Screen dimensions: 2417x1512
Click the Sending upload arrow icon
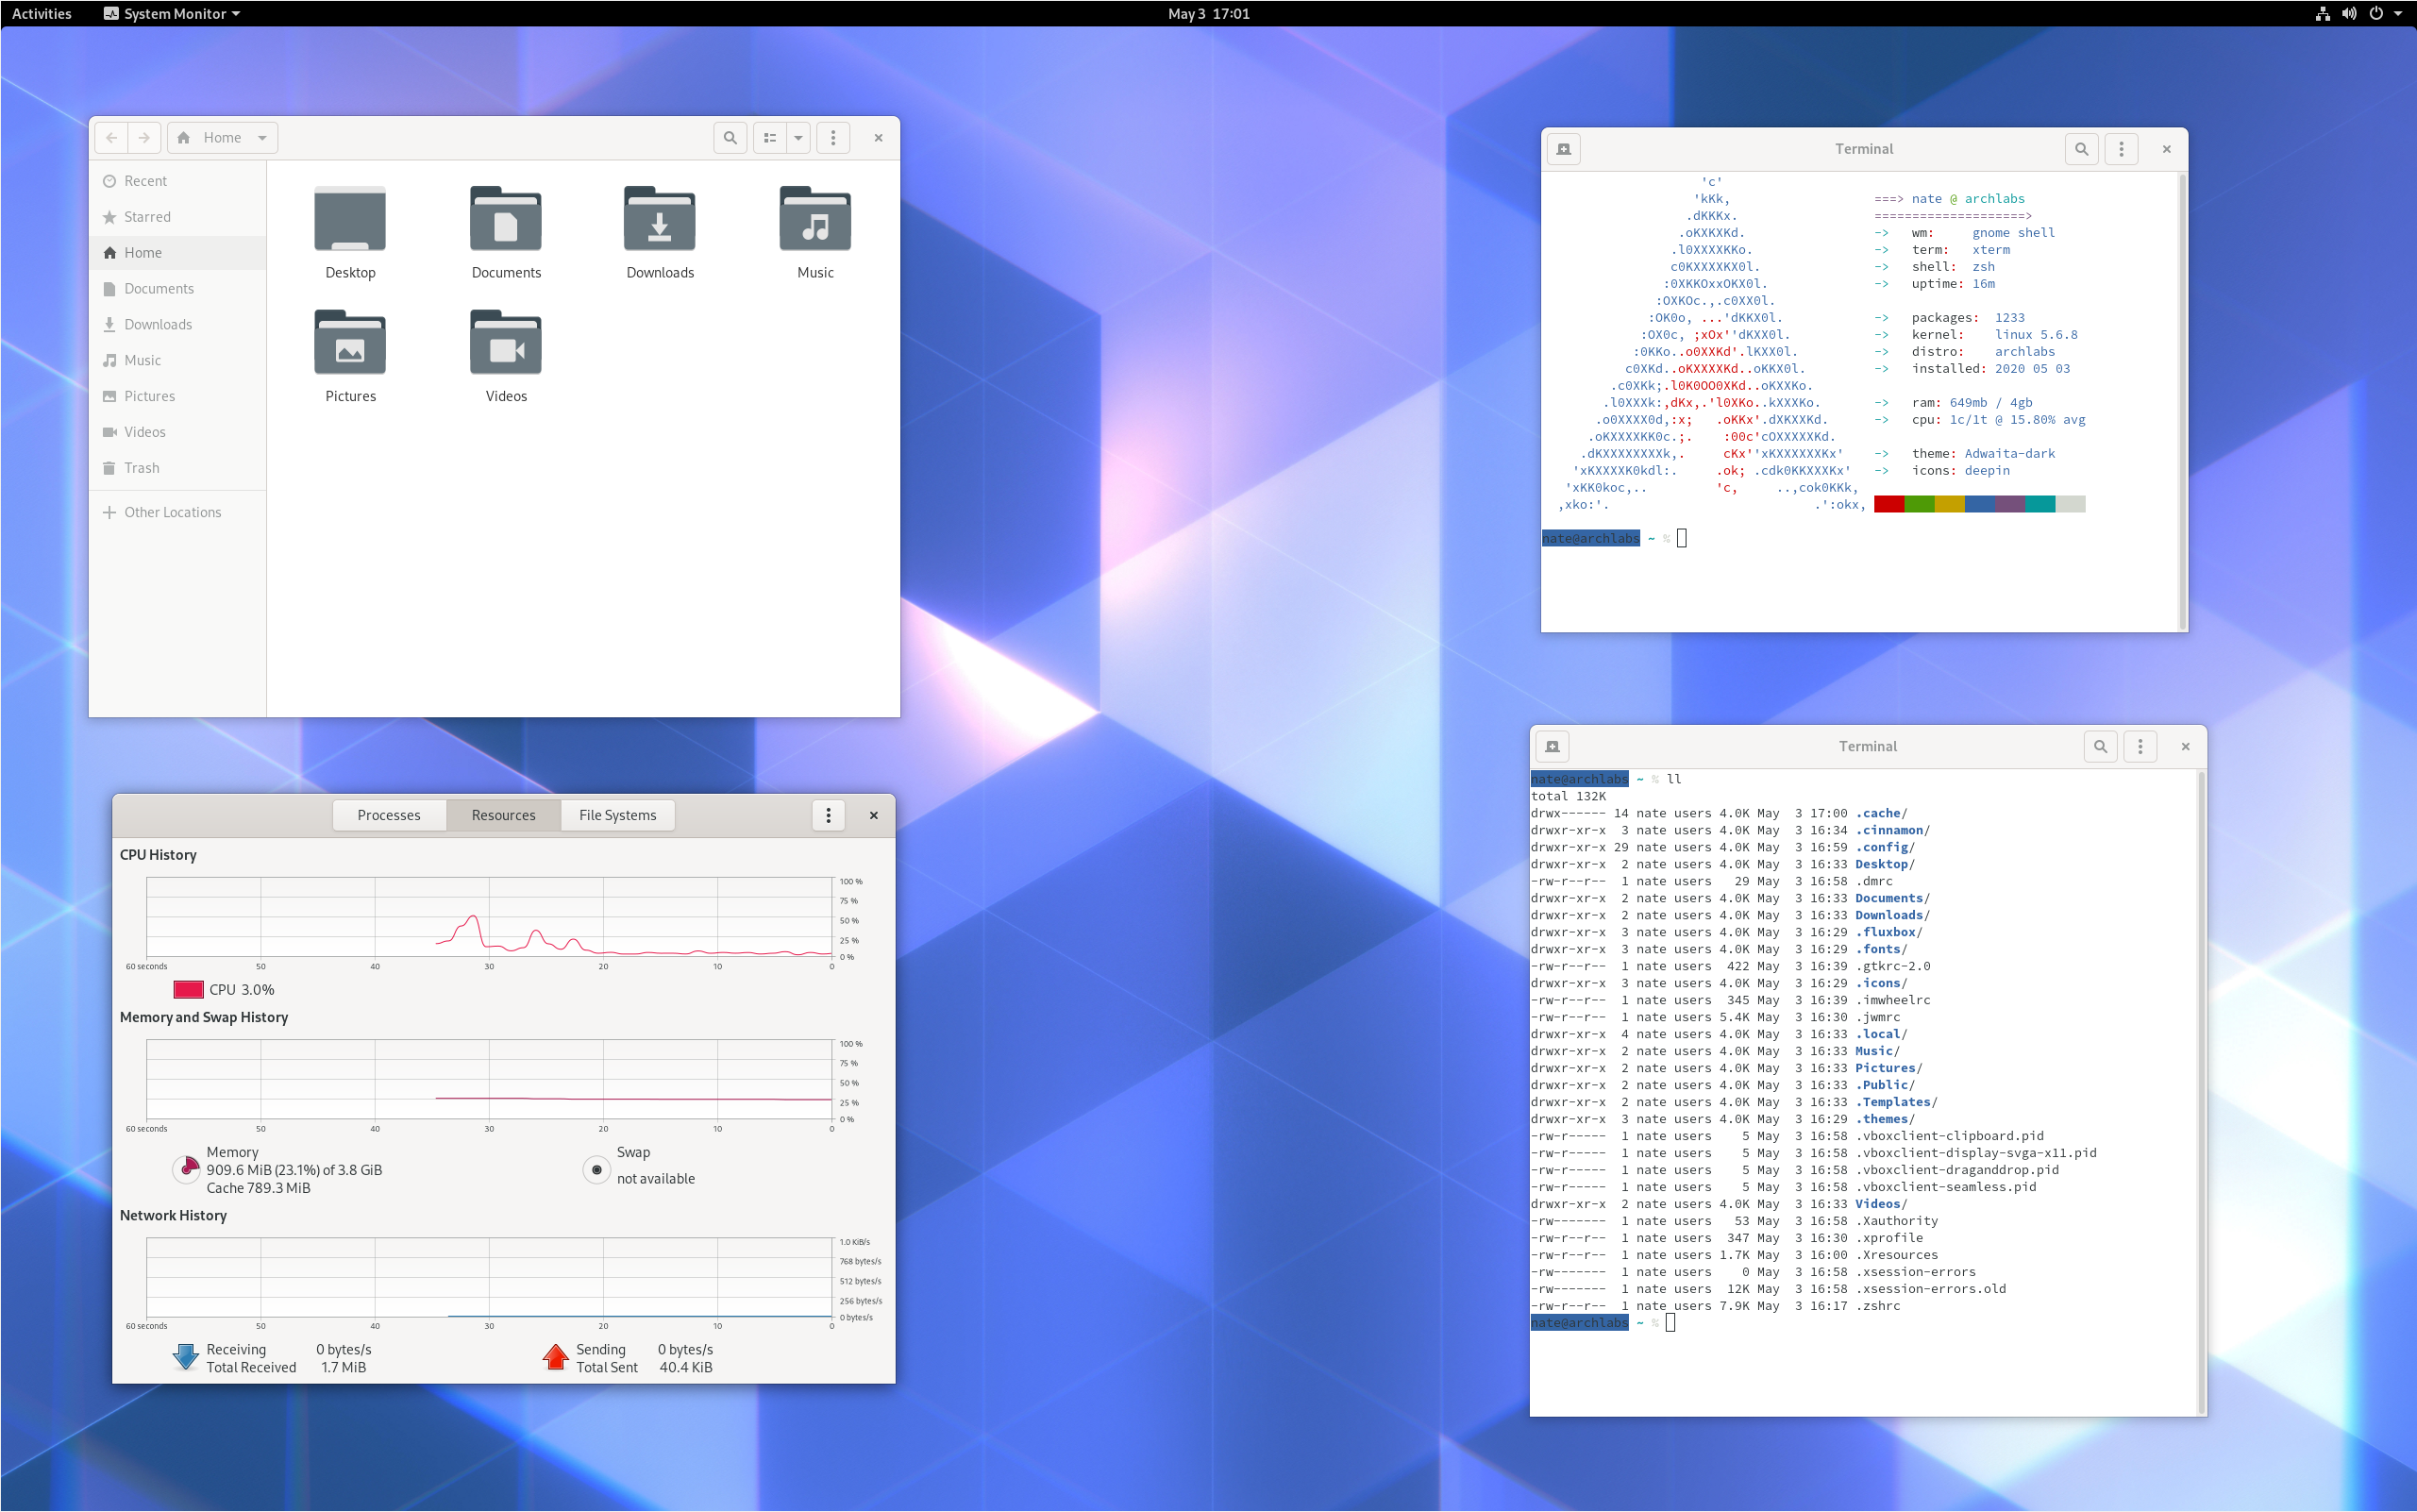tap(555, 1357)
